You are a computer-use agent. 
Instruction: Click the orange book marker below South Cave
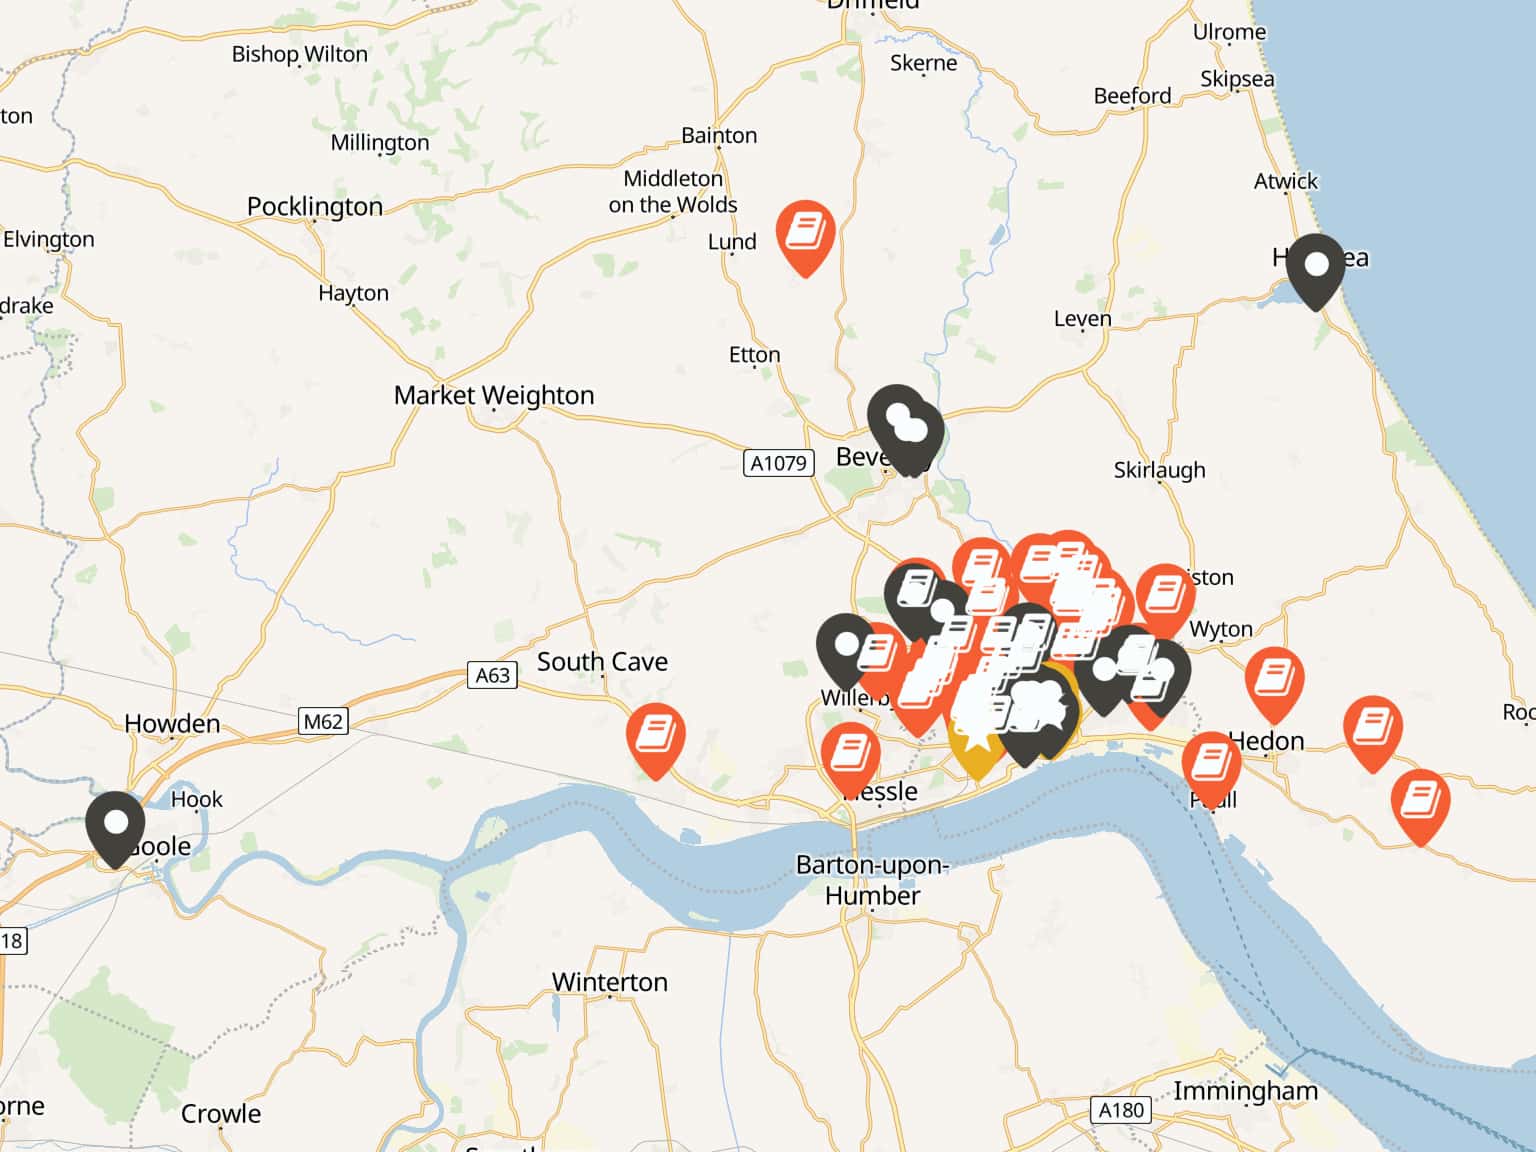tap(656, 739)
